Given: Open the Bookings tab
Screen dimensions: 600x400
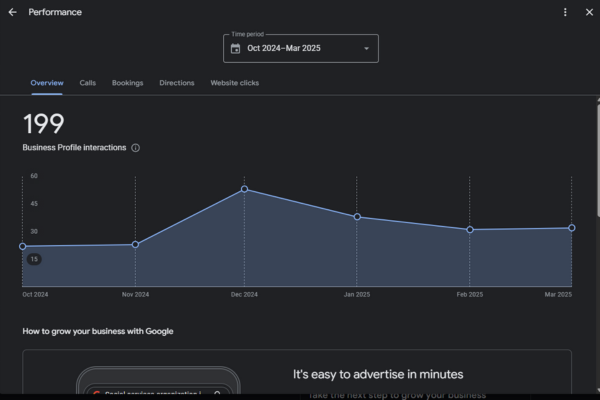Looking at the screenshot, I should pos(127,83).
